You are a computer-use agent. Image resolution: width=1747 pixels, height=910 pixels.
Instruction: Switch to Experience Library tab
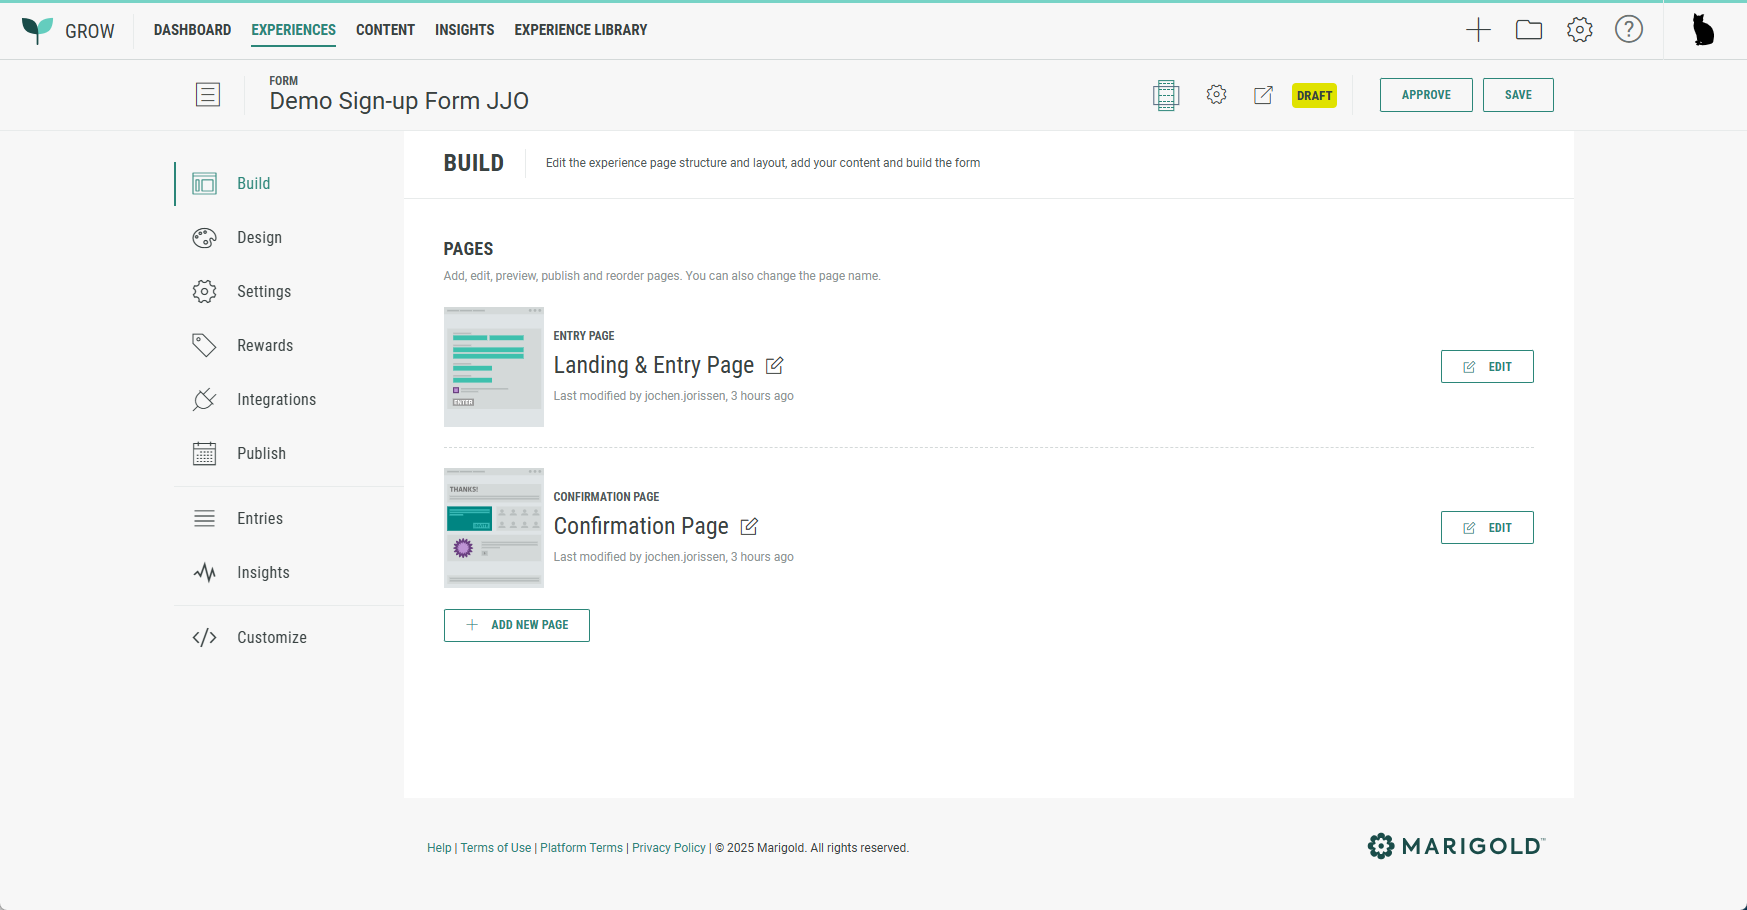coord(580,30)
